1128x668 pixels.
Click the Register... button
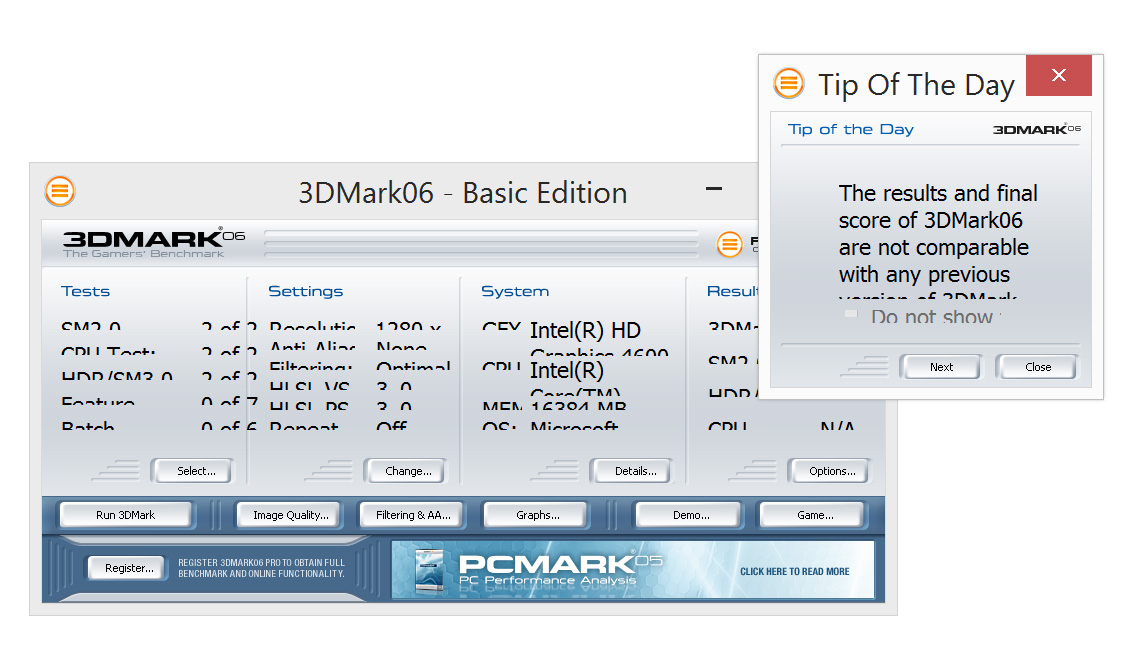127,568
